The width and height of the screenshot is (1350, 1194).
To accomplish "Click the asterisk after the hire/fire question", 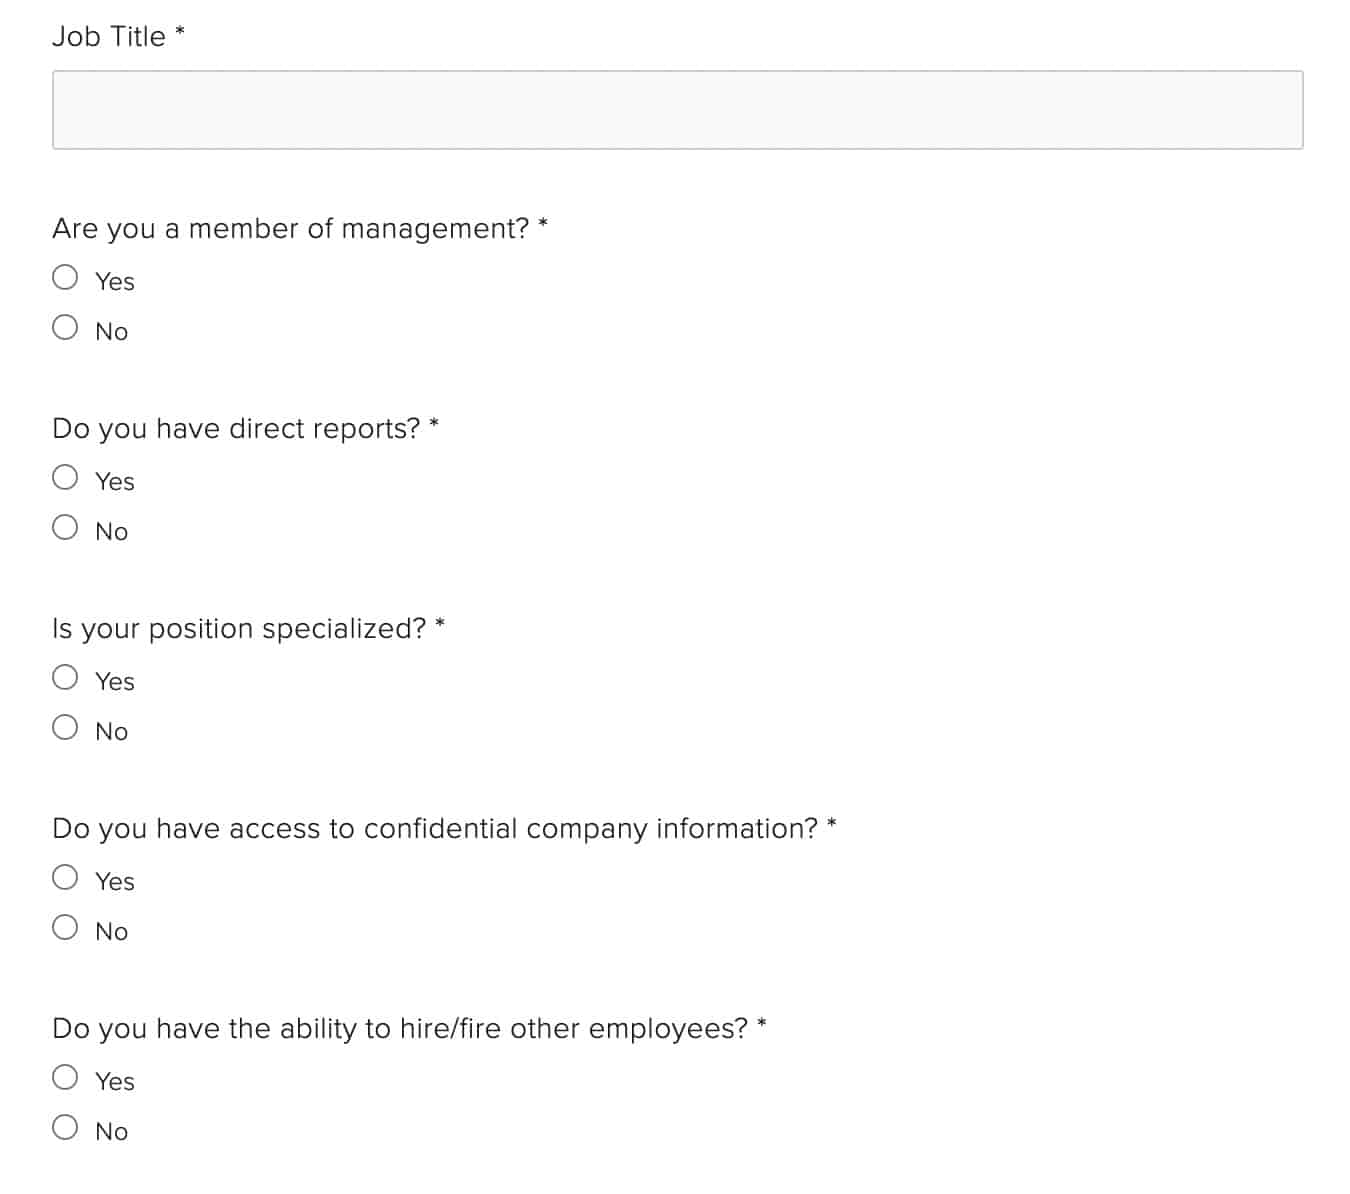I will pyautogui.click(x=762, y=1024).
